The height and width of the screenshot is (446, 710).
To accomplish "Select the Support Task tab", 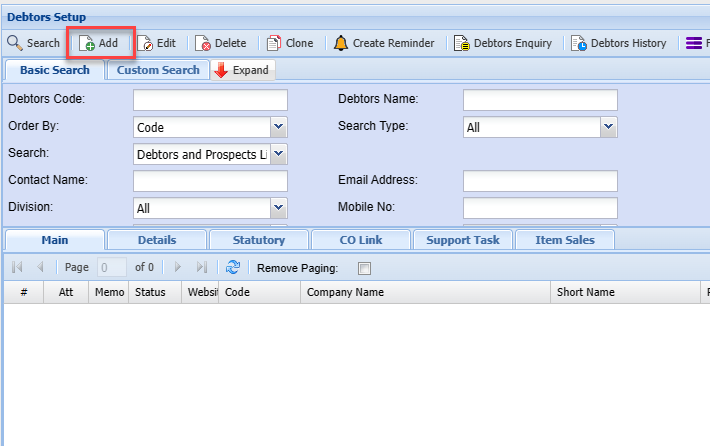I will pyautogui.click(x=463, y=240).
